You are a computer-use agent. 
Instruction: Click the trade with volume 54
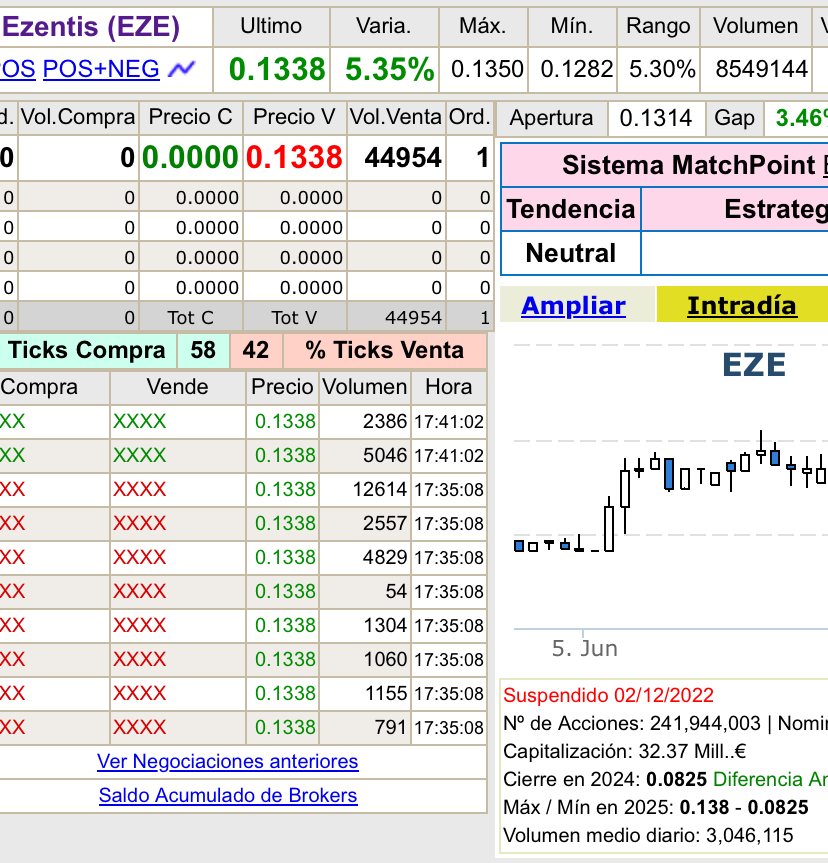click(242, 592)
